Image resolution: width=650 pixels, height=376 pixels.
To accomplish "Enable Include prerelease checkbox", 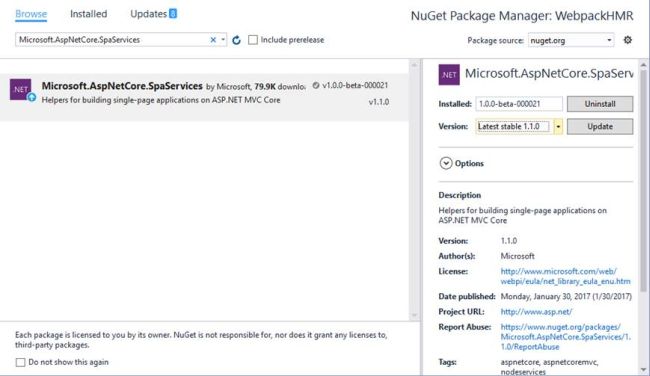I will coord(252,40).
